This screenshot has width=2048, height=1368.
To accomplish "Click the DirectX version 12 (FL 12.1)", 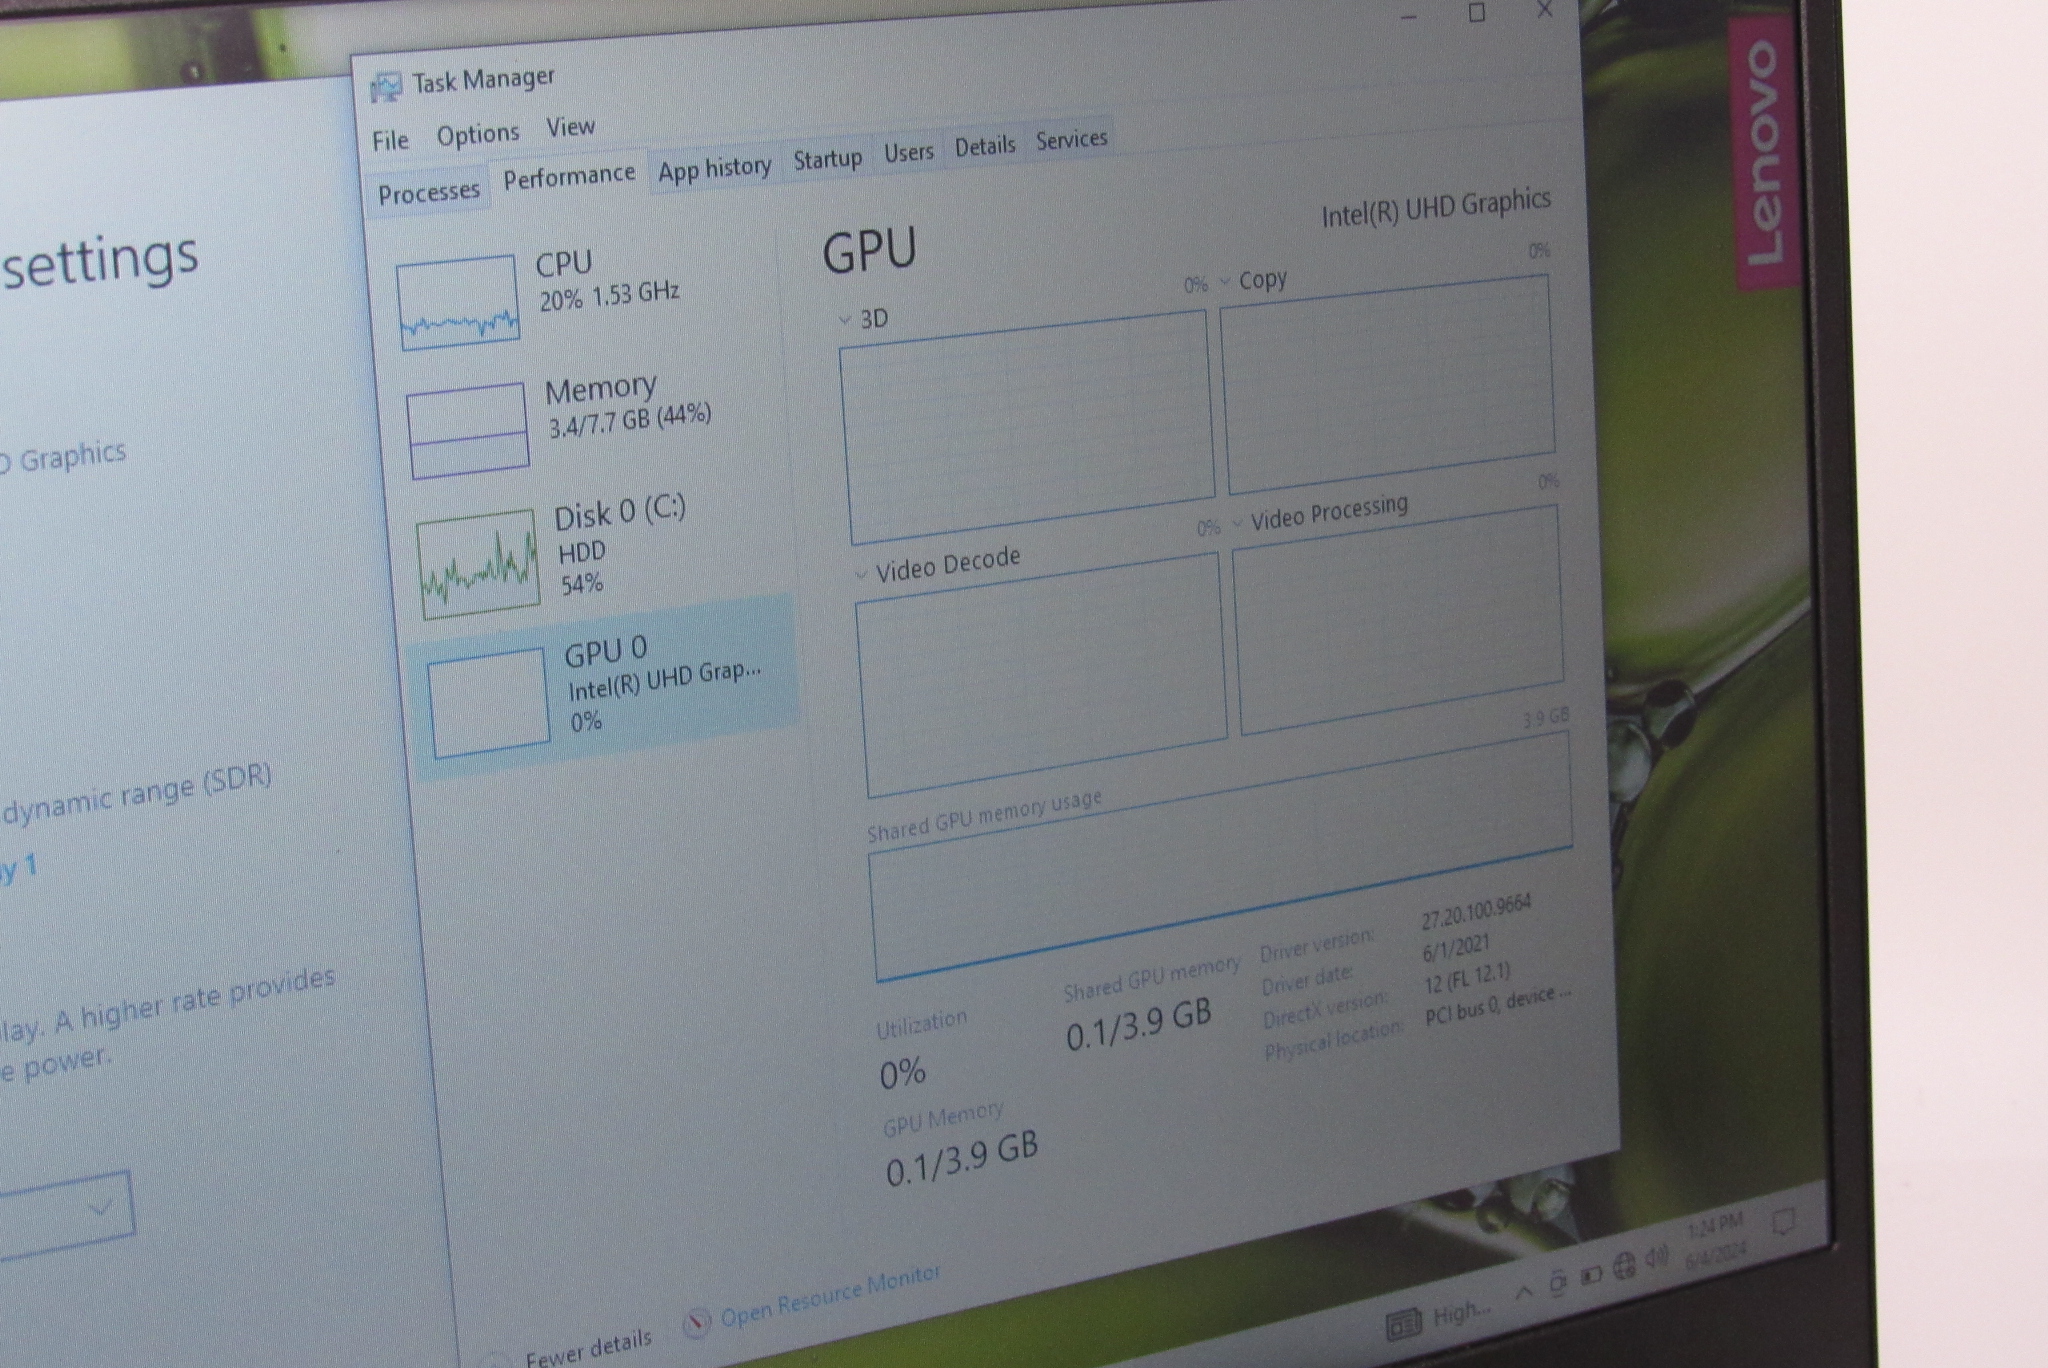I will (x=1467, y=977).
